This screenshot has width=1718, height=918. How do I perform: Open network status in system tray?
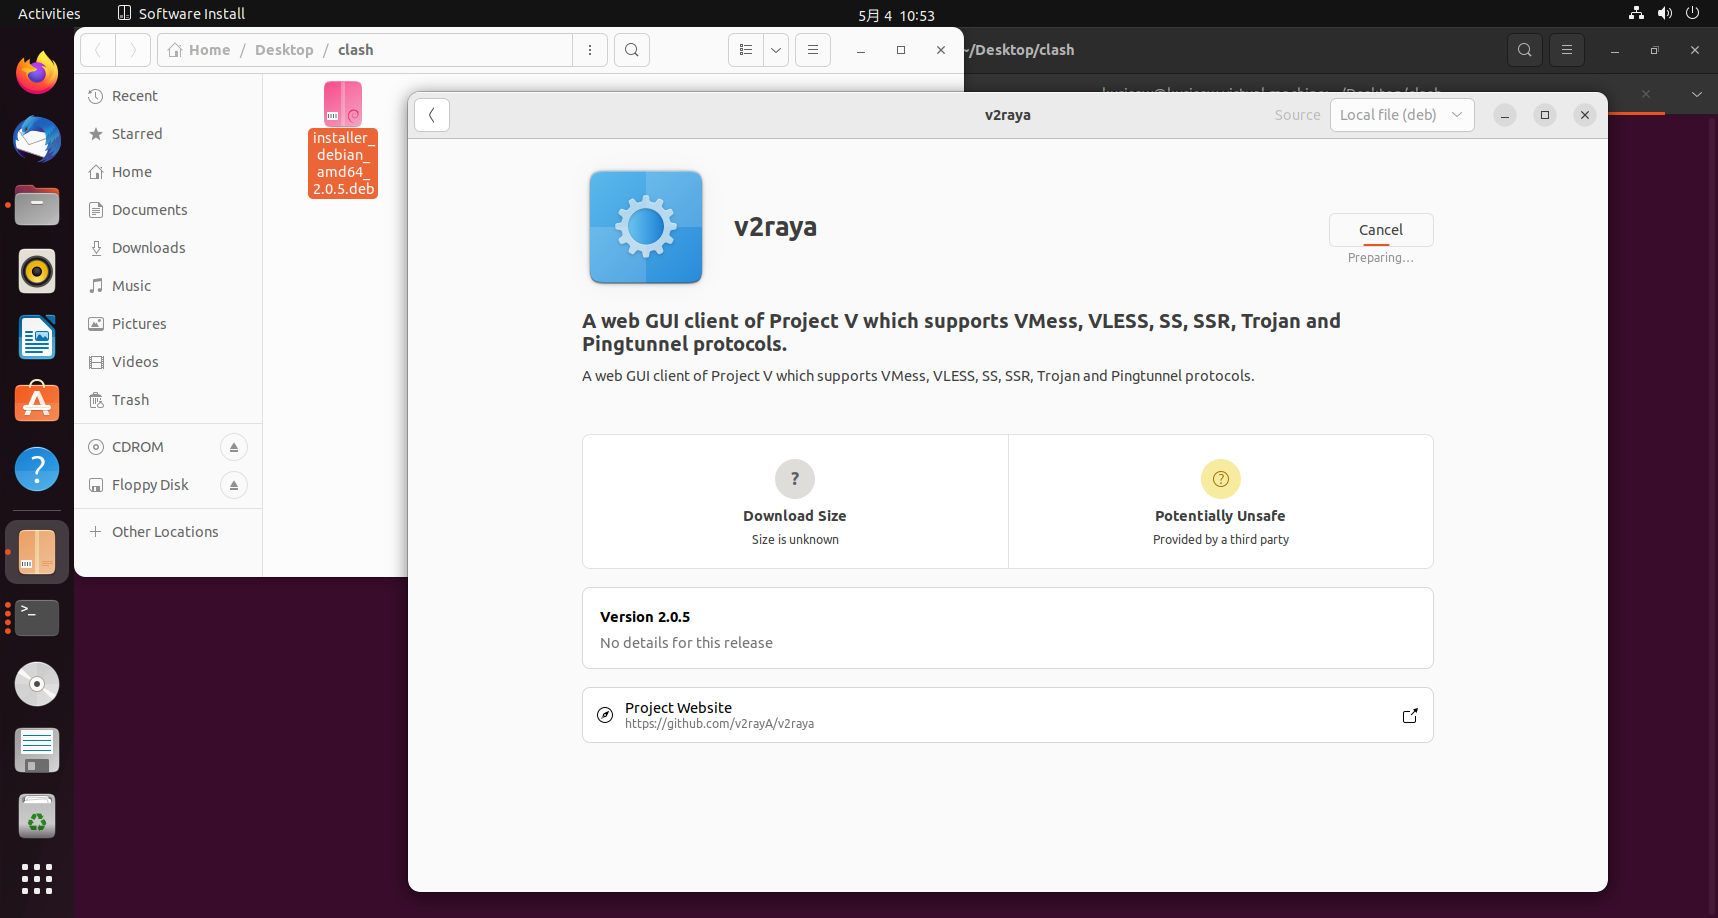click(x=1636, y=13)
